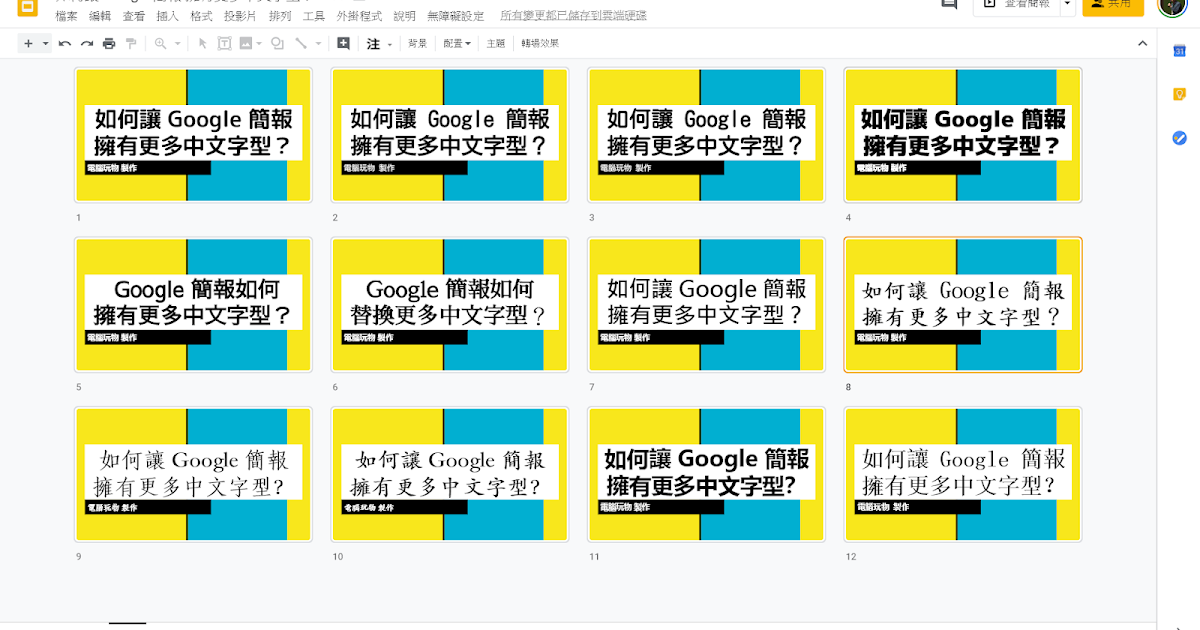1200x630 pixels.
Task: Open the 排列 menu
Action: (x=280, y=16)
